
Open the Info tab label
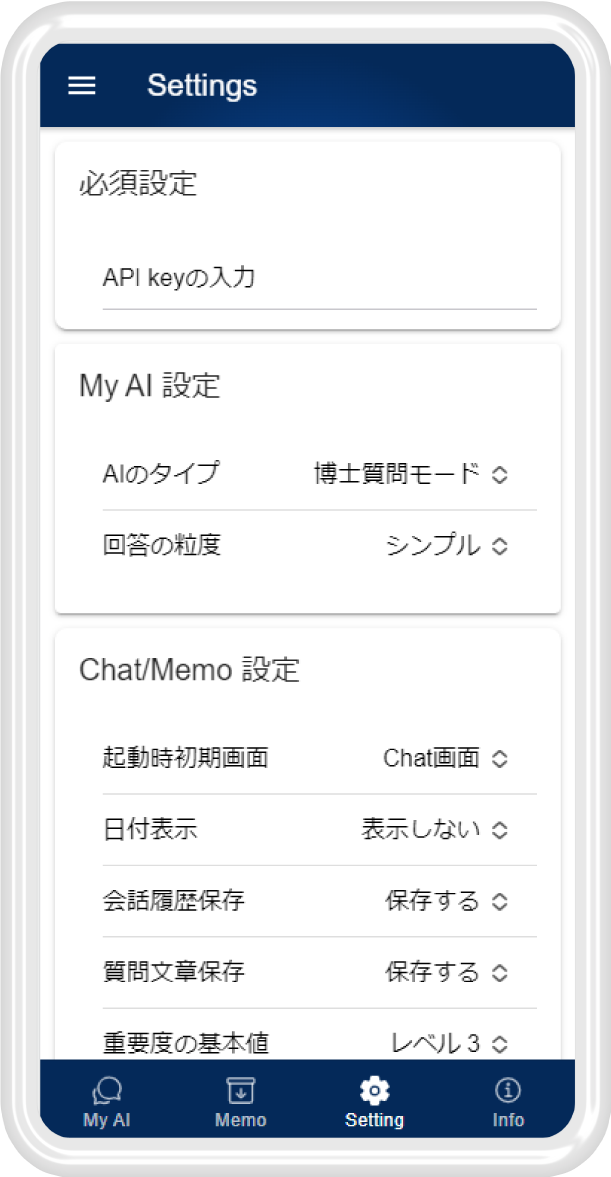(x=508, y=1120)
